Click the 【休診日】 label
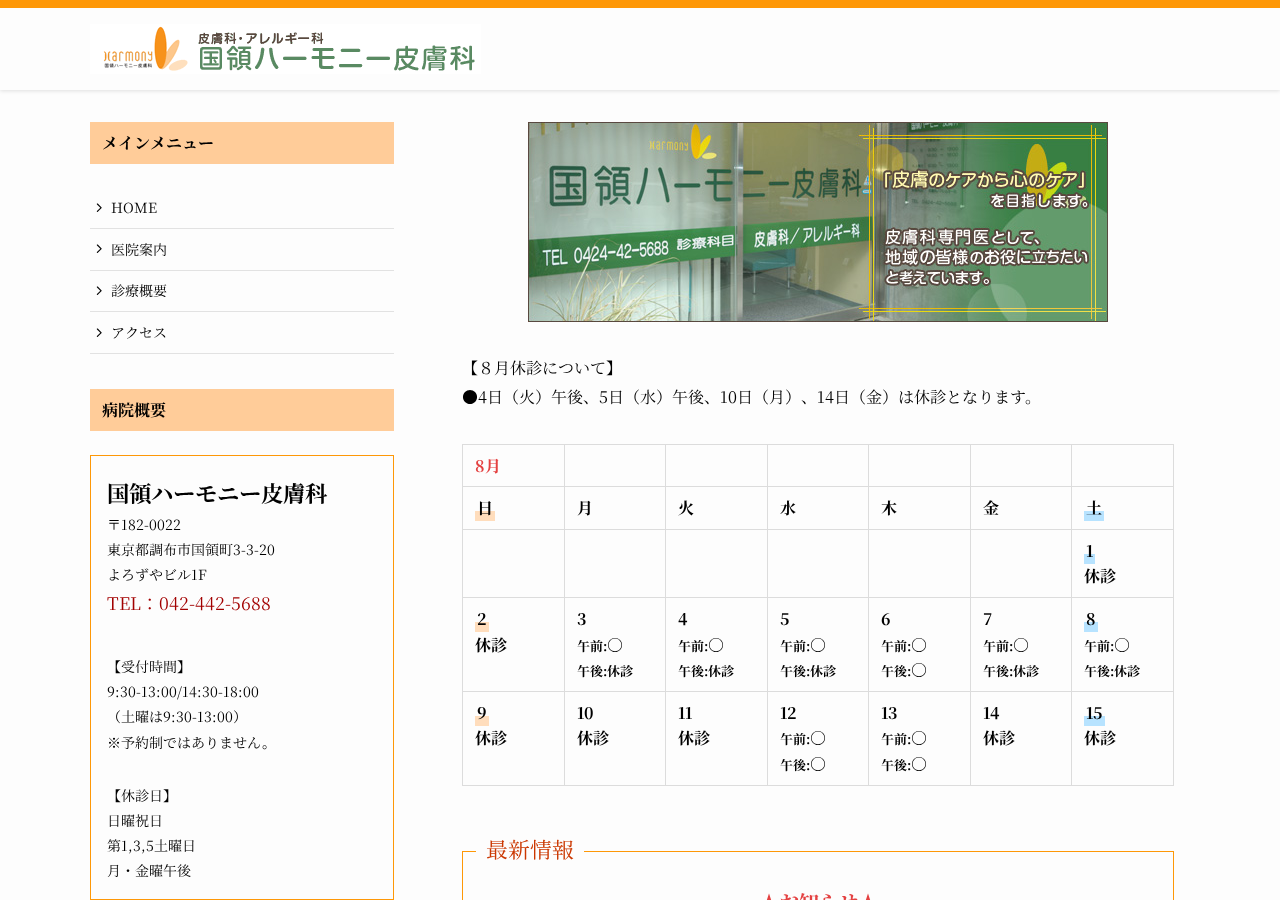The height and width of the screenshot is (900, 1280). pyautogui.click(x=141, y=796)
